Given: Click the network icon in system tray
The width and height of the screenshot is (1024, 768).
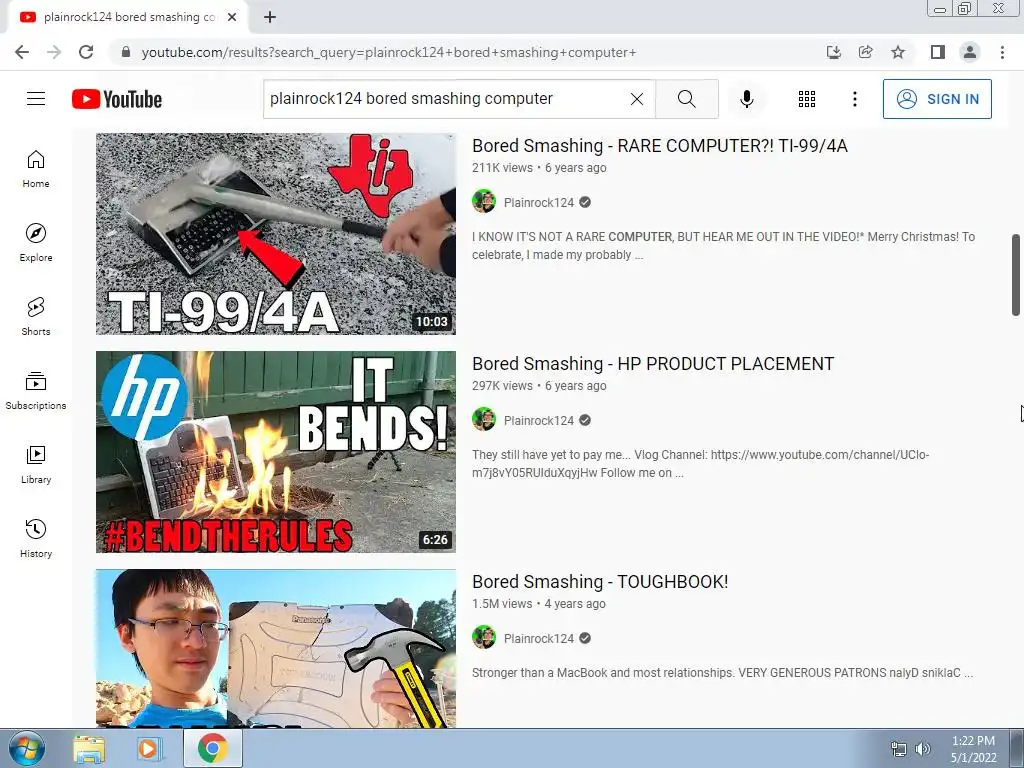Looking at the screenshot, I should 899,749.
